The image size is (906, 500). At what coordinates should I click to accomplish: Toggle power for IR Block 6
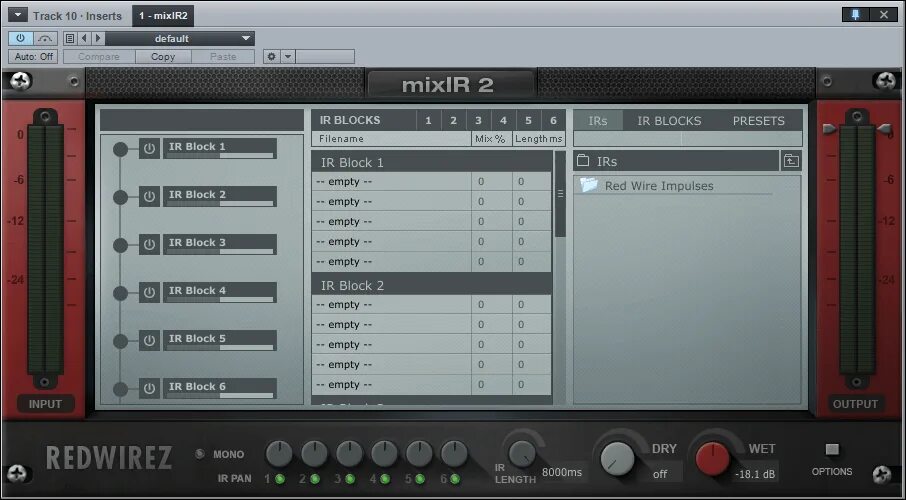coord(149,388)
